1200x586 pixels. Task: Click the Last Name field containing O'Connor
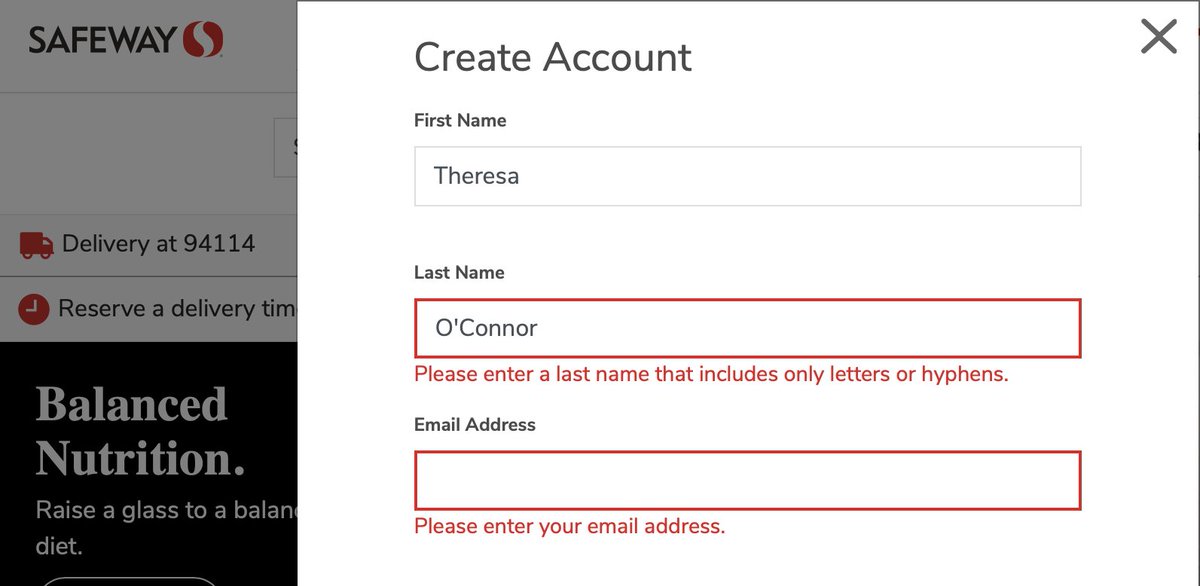[747, 328]
